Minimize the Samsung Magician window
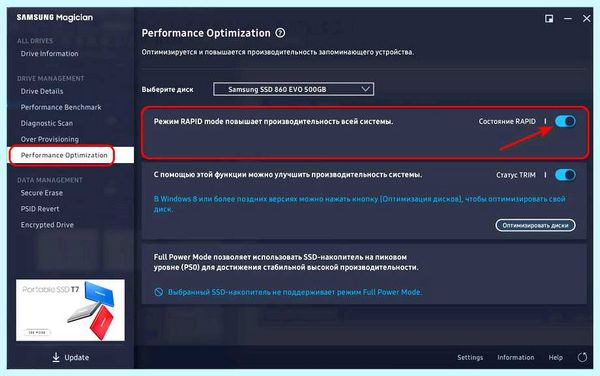The width and height of the screenshot is (600, 376). click(x=568, y=18)
